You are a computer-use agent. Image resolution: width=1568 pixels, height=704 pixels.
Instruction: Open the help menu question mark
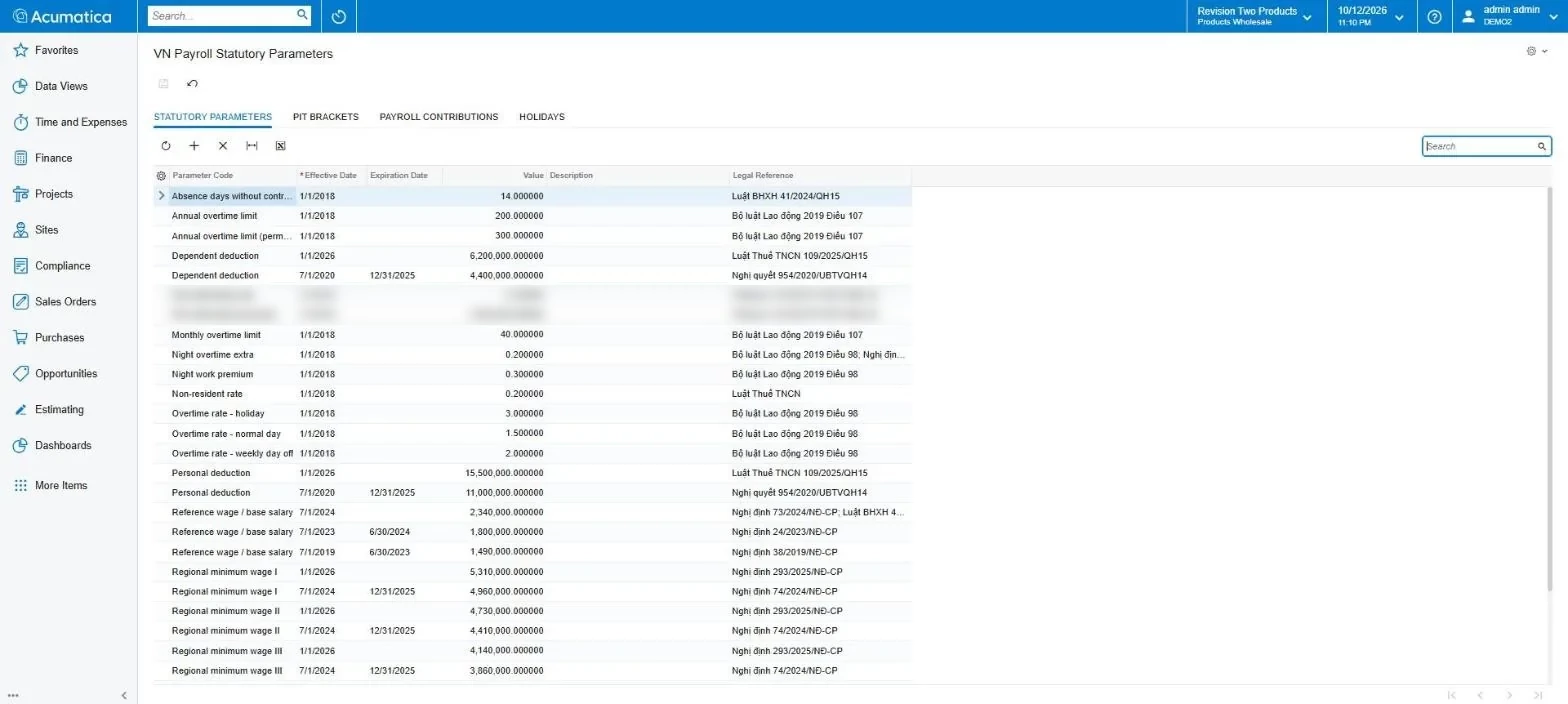point(1434,16)
